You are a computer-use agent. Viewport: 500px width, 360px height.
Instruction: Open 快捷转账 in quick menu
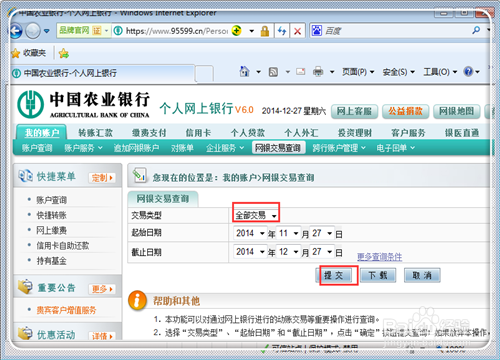51,215
